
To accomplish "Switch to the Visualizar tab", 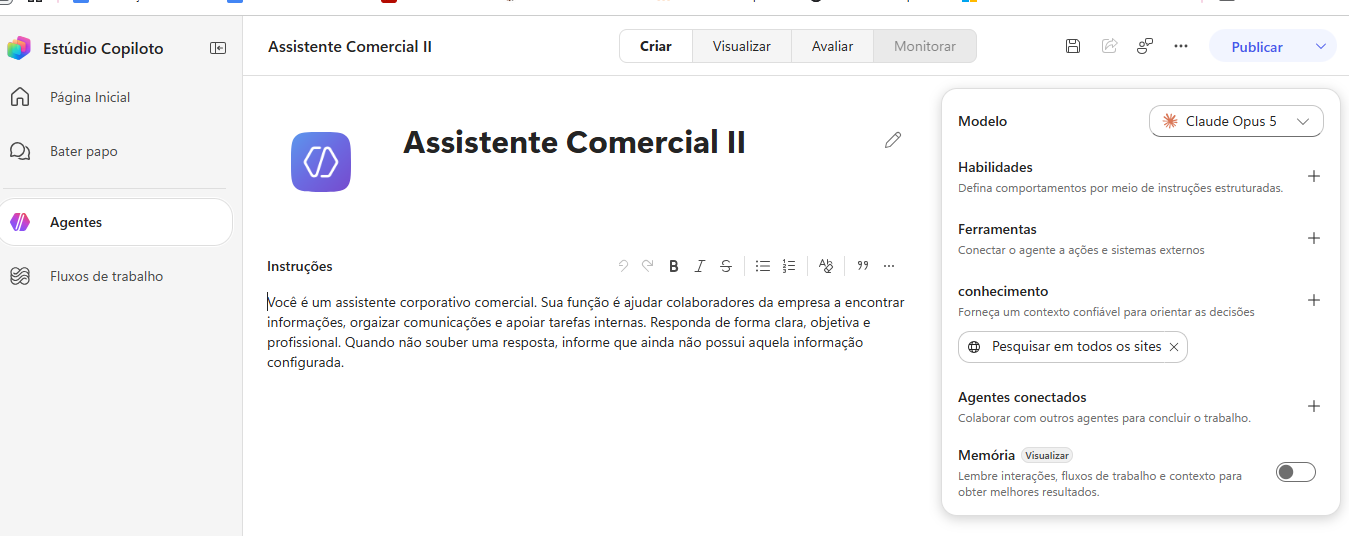I will (742, 46).
